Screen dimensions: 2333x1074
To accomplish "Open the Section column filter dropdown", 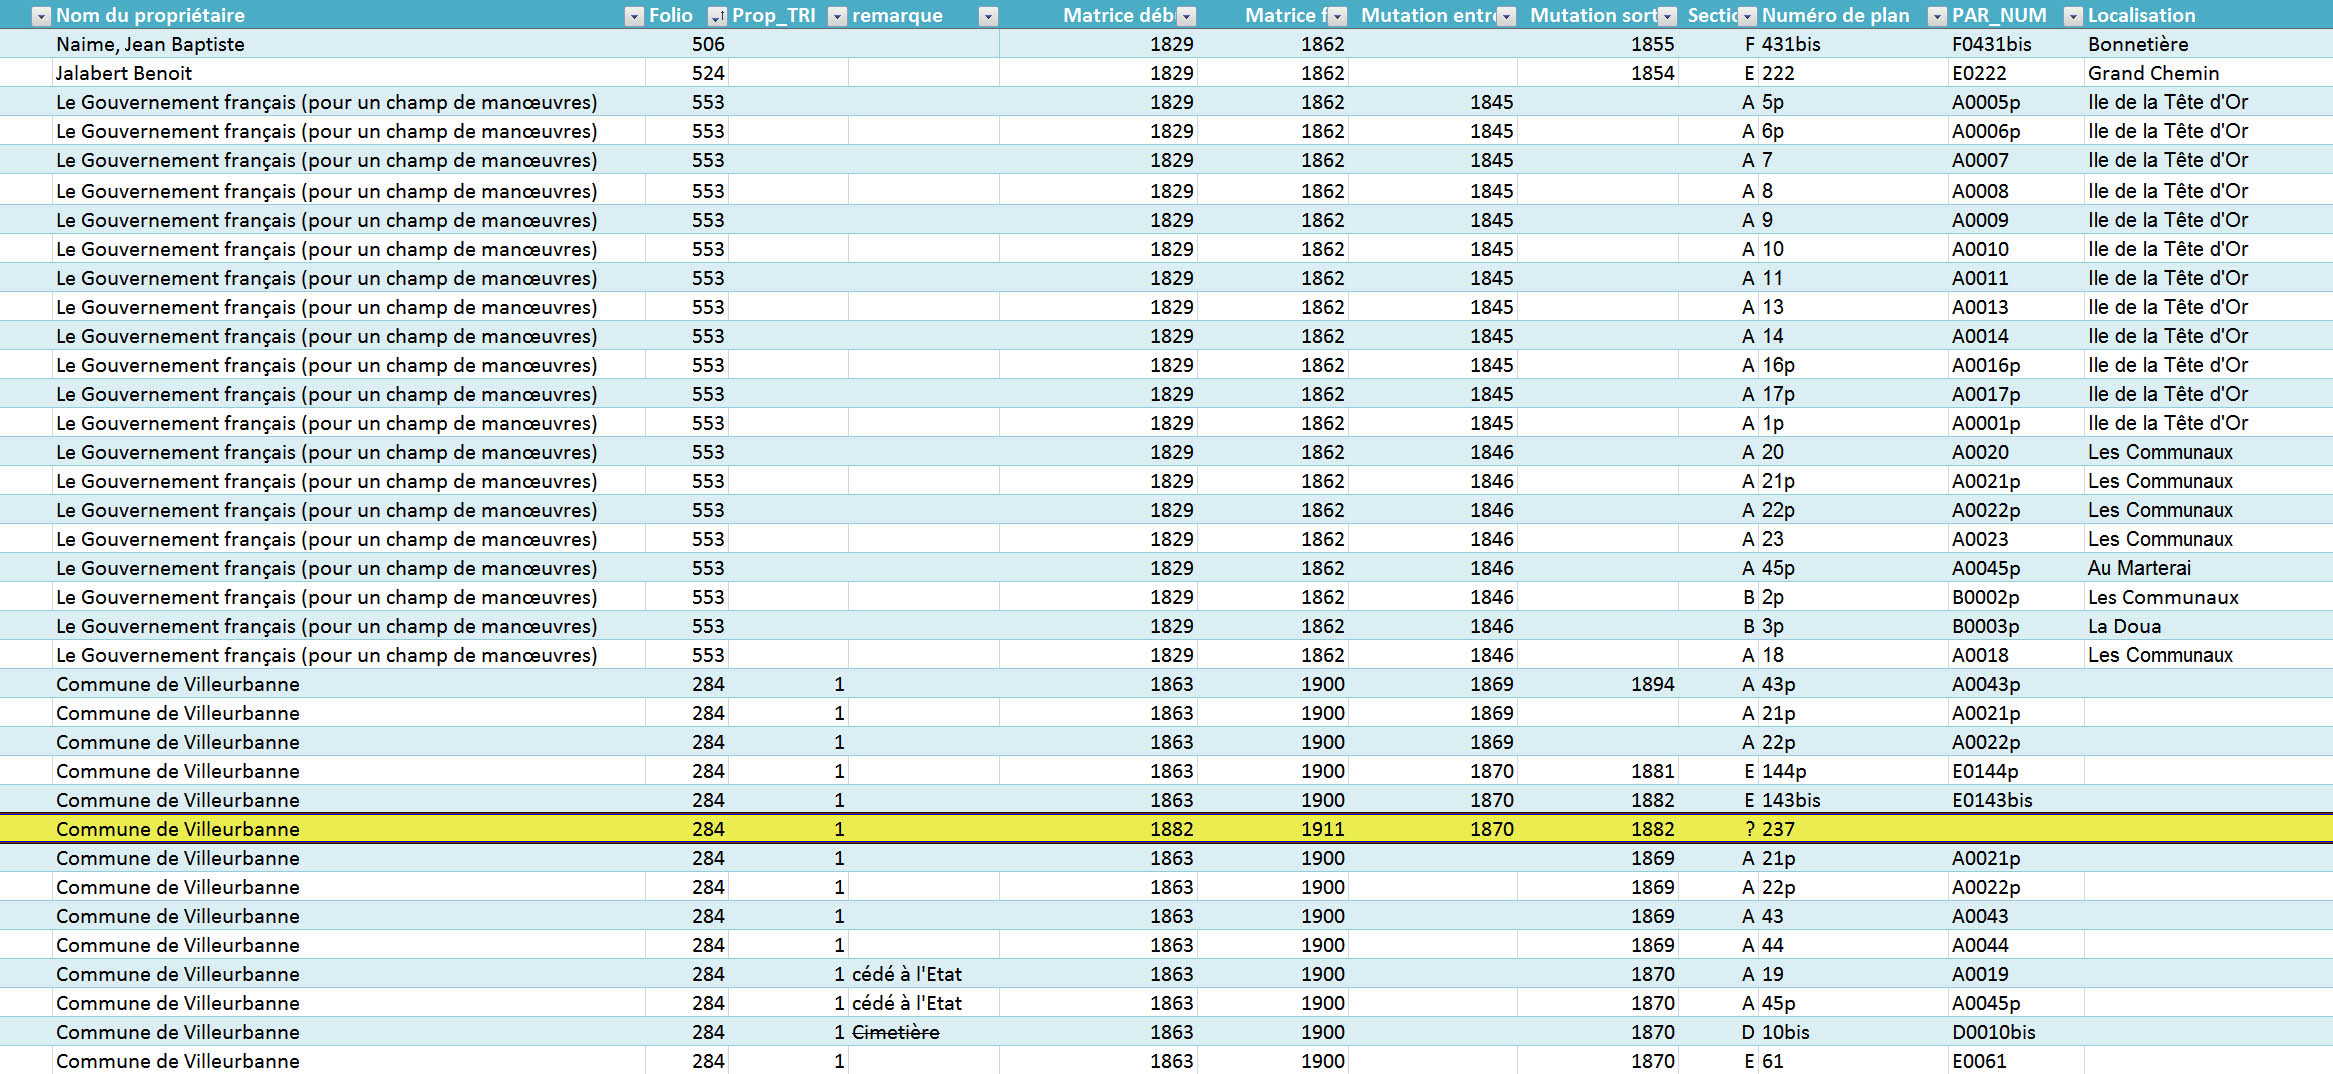I will point(1747,16).
